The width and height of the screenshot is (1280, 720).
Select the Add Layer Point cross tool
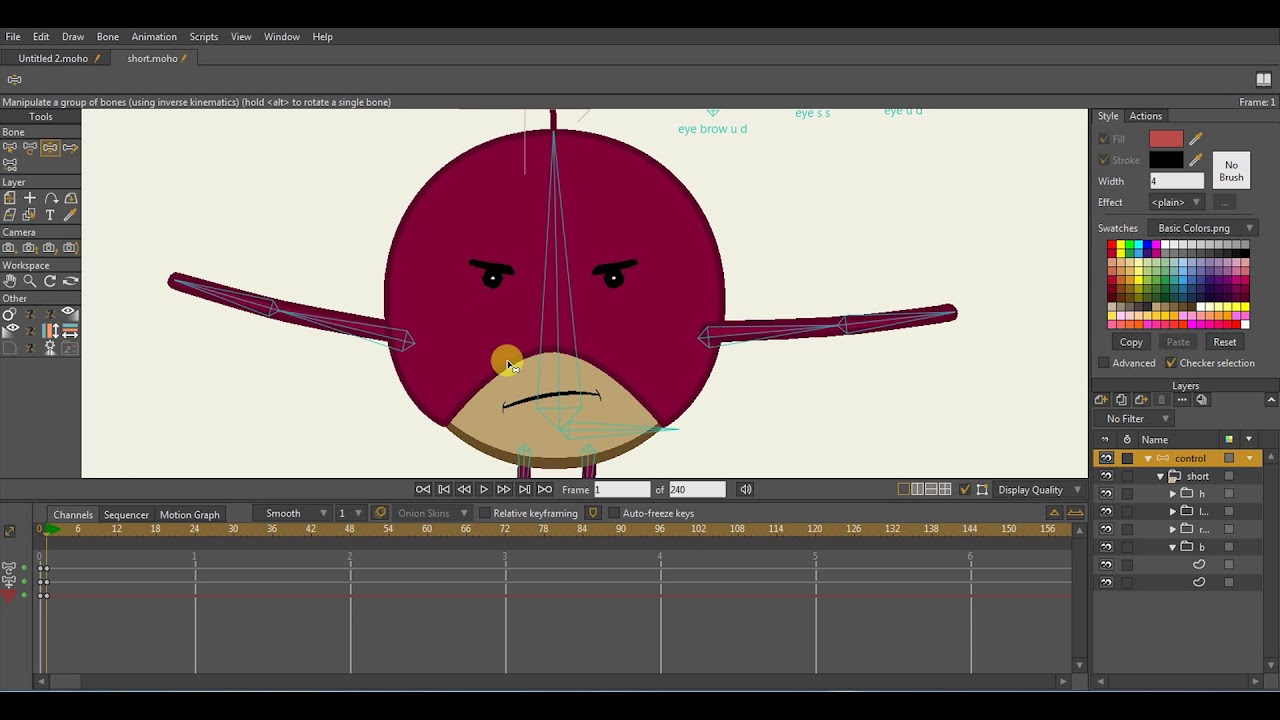coord(30,198)
